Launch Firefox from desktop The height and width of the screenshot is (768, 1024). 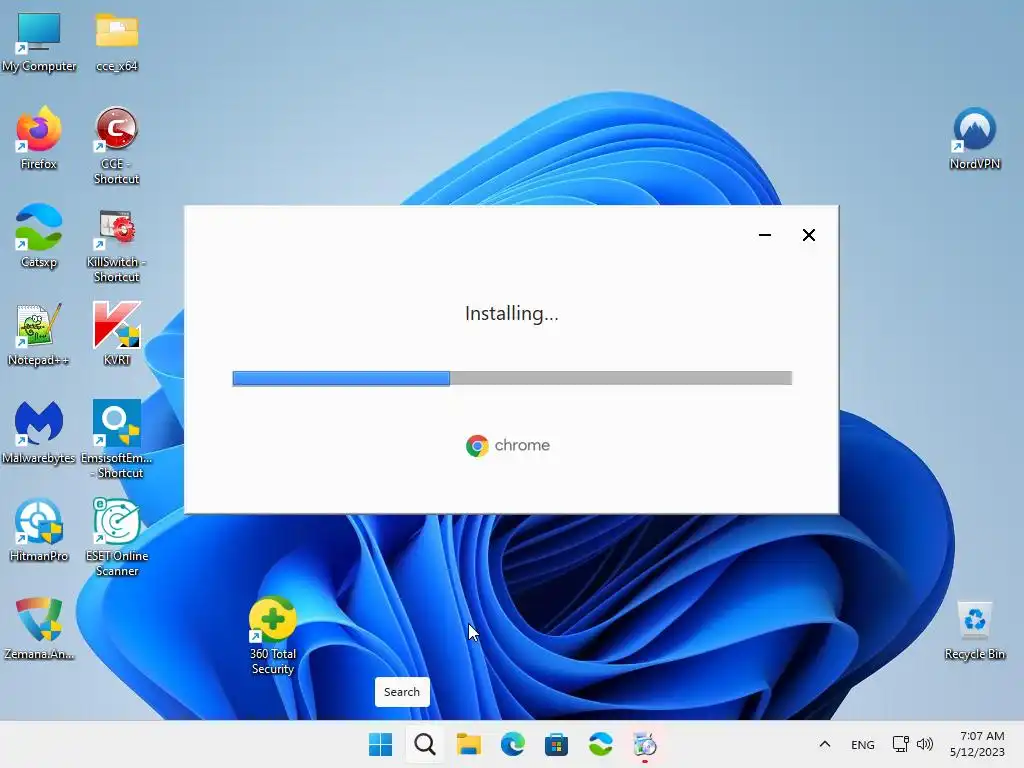click(39, 138)
